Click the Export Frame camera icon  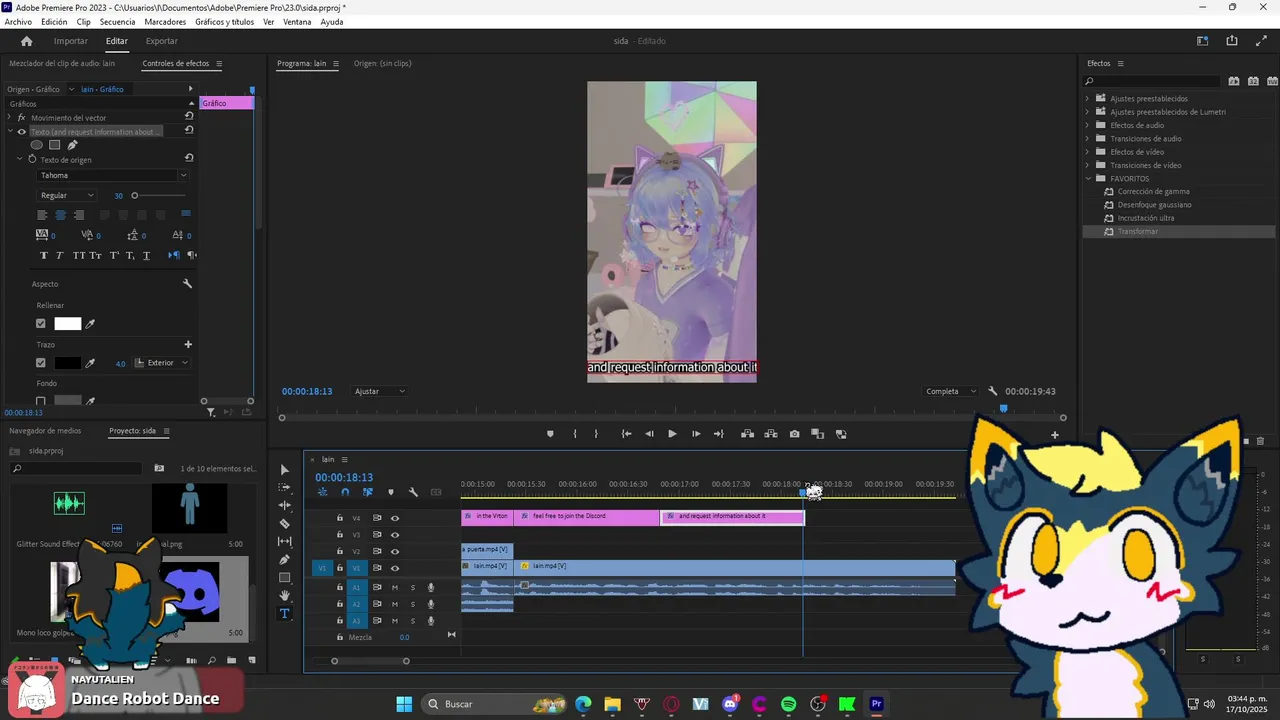[794, 434]
